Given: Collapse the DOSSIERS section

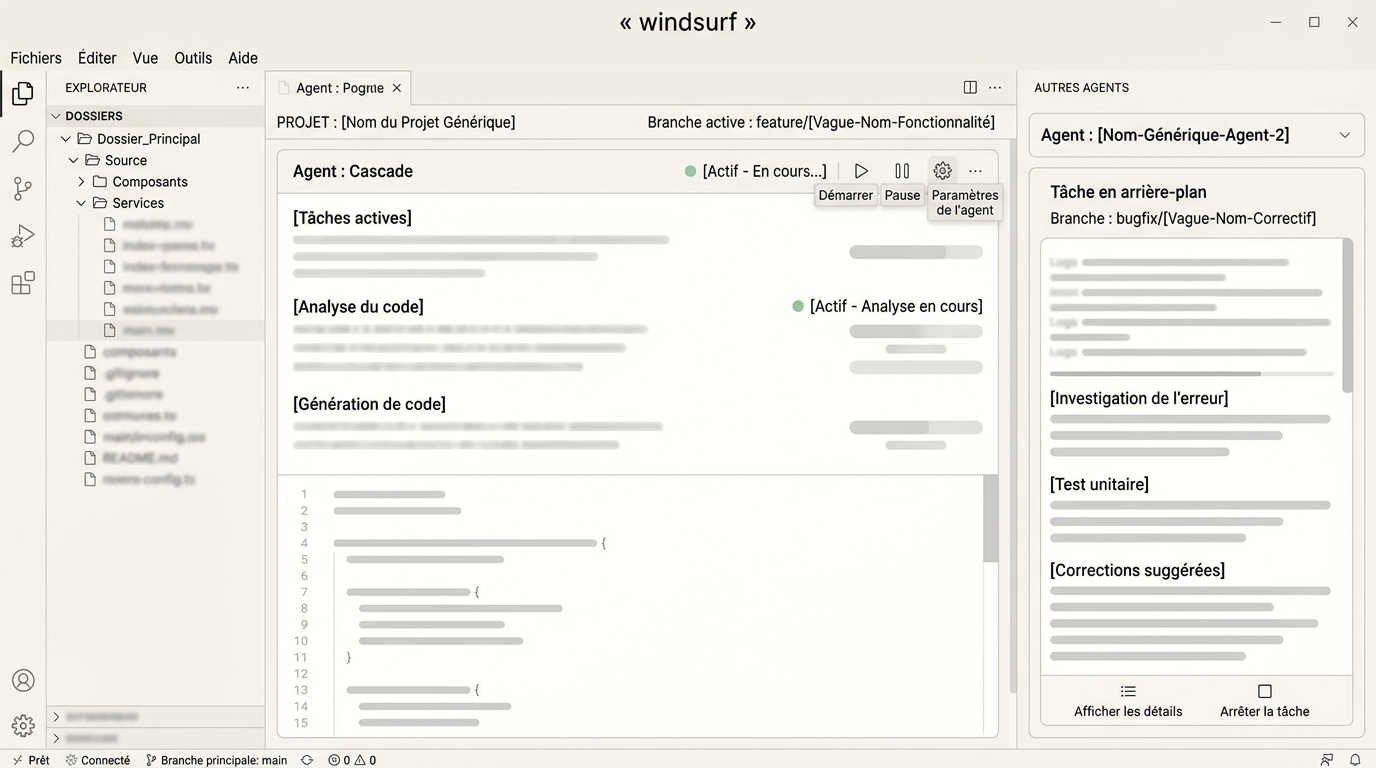Looking at the screenshot, I should (57, 116).
